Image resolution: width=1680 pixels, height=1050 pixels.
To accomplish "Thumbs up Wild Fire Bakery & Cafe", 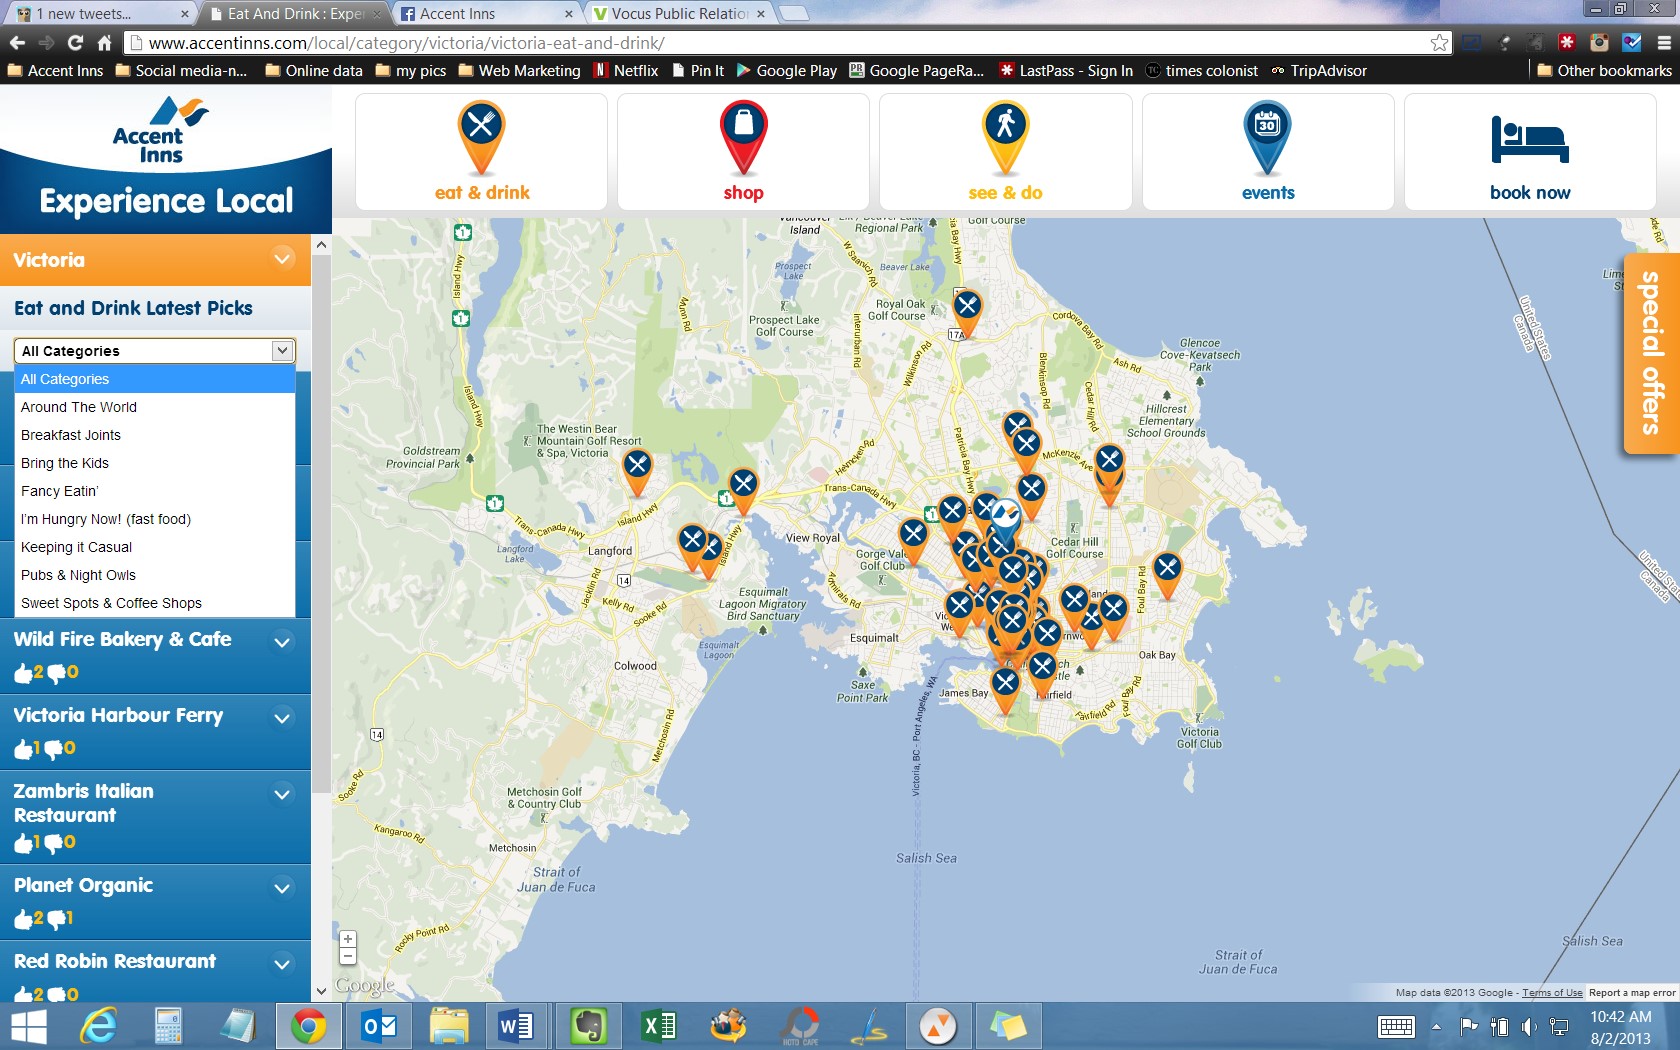I will point(23,674).
